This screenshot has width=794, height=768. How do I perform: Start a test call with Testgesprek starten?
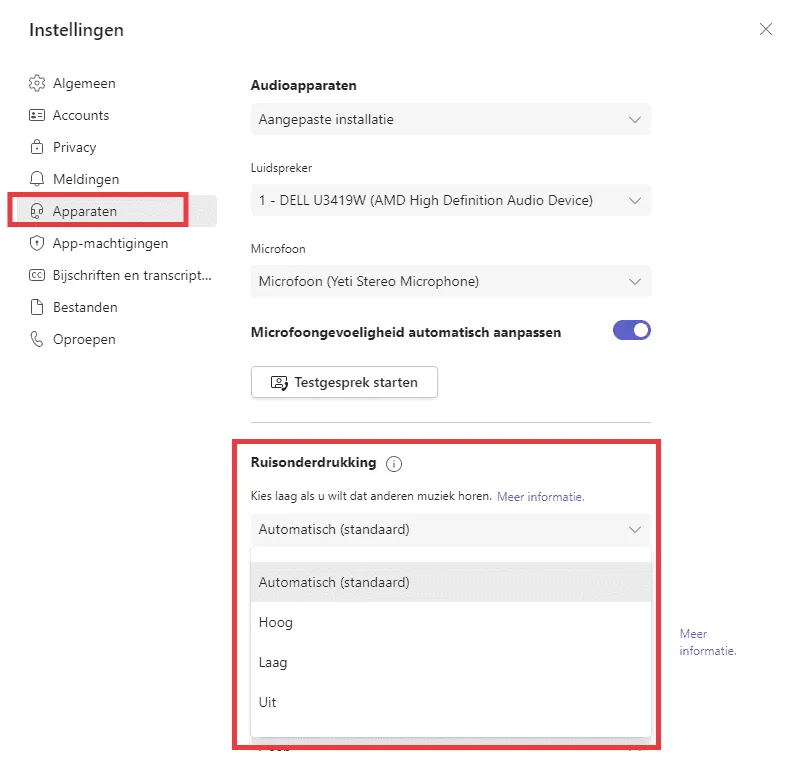pos(343,382)
